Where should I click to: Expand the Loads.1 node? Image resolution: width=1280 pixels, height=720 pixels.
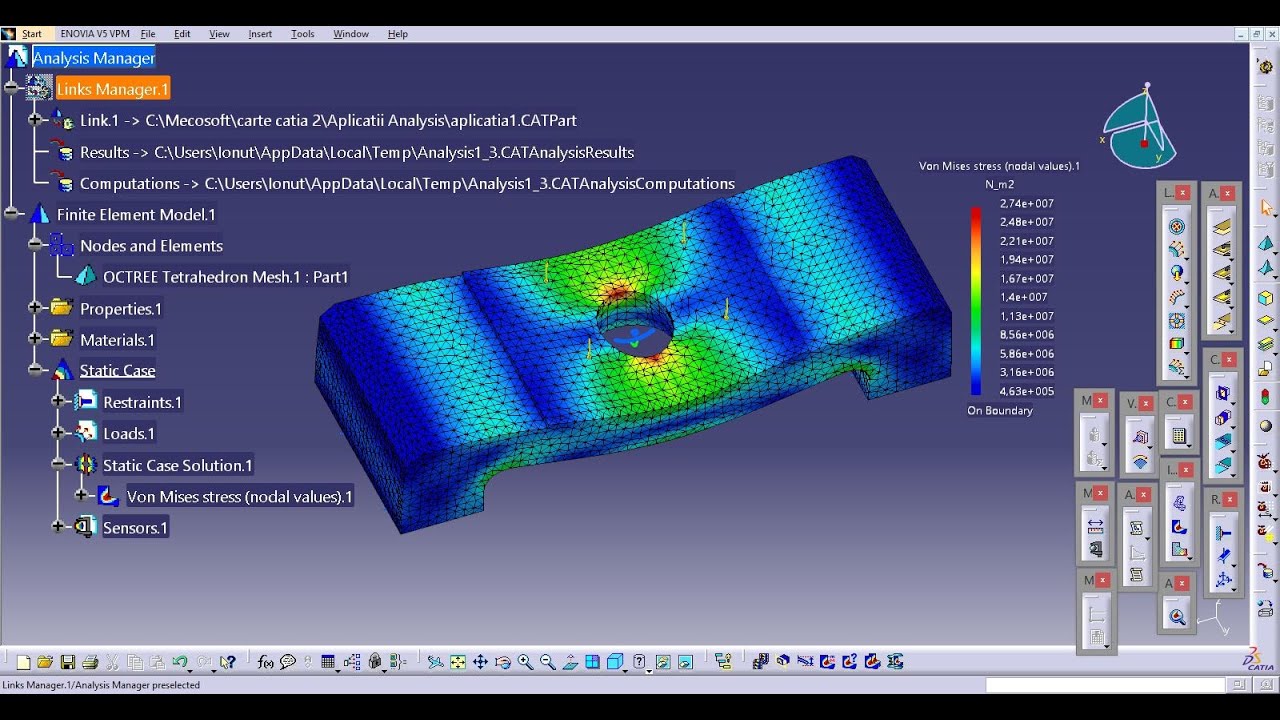pos(58,433)
